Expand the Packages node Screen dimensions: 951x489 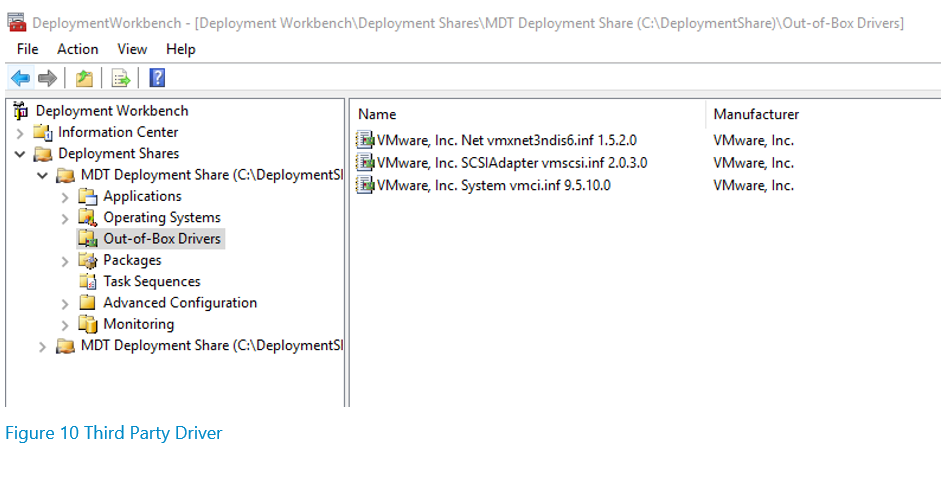tap(65, 261)
